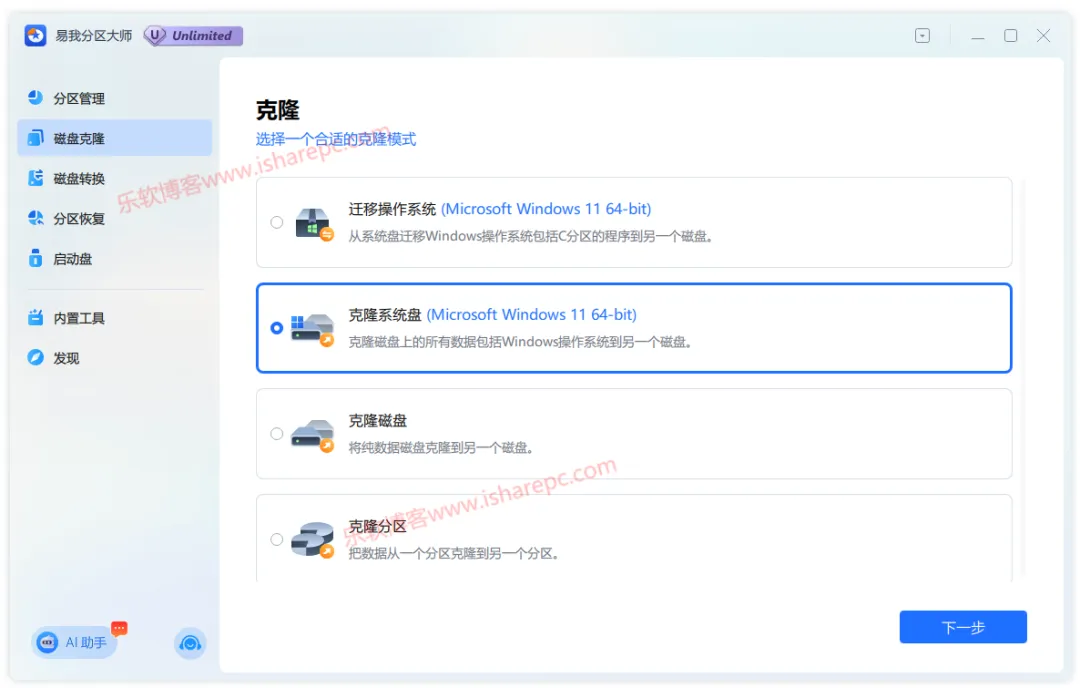Close the 易我分区大师 window

pyautogui.click(x=1043, y=35)
